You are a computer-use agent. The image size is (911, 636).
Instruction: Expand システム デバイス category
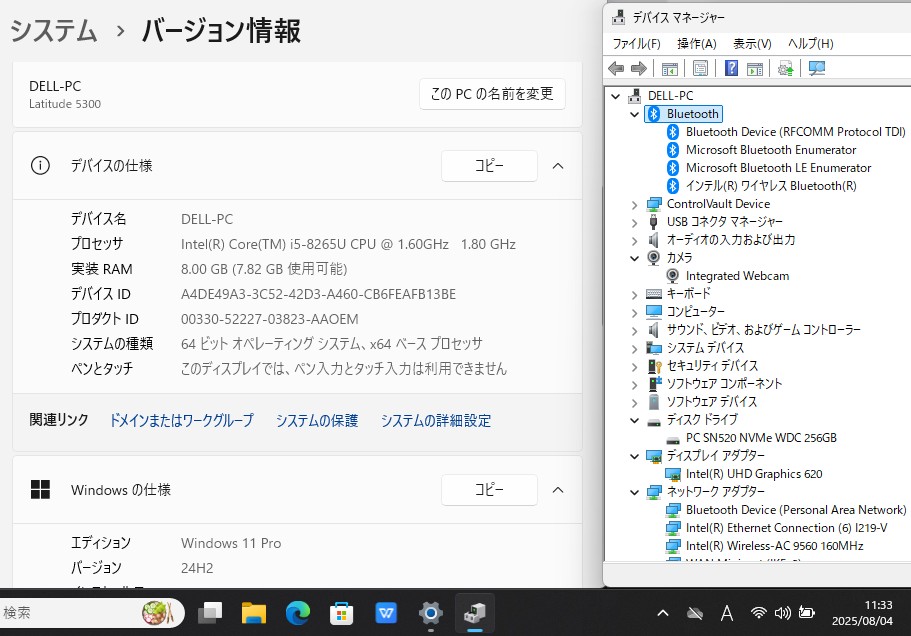click(x=634, y=348)
